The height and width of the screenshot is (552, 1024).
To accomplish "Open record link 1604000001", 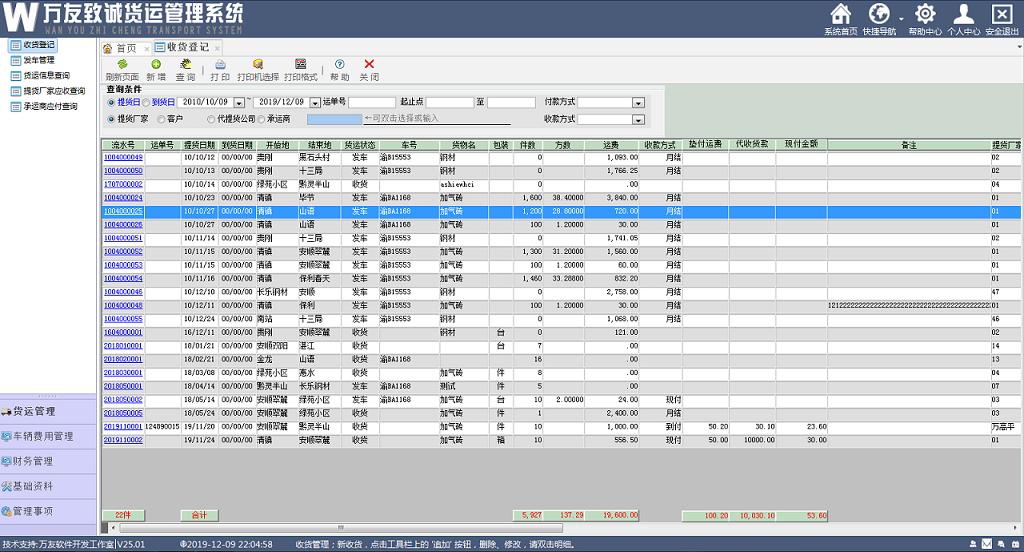I will pyautogui.click(x=123, y=333).
